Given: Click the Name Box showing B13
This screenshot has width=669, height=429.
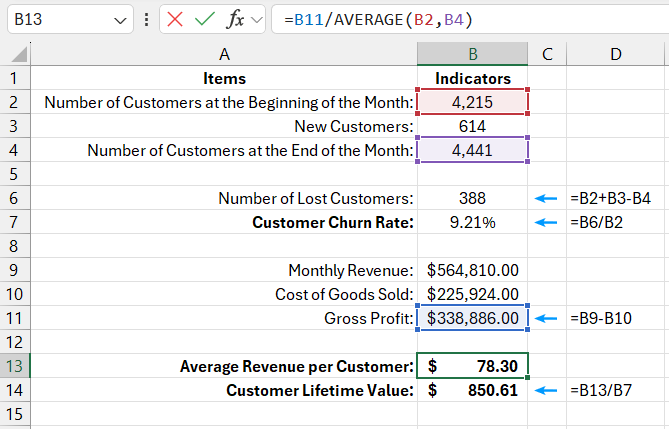Looking at the screenshot, I should [x=55, y=19].
